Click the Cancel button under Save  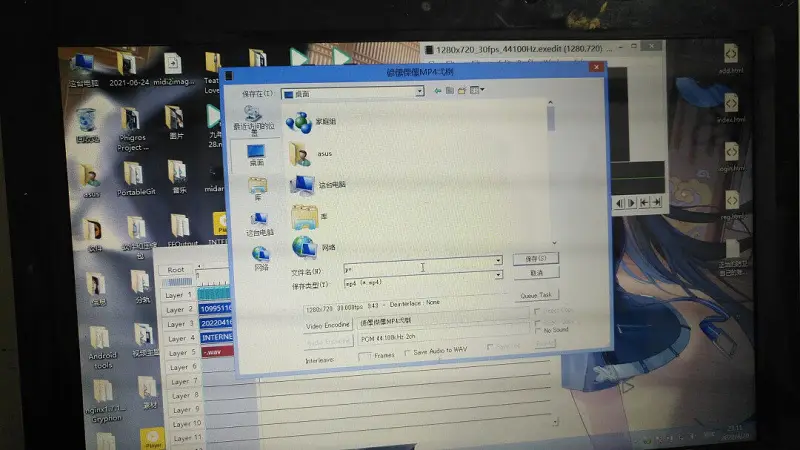coord(536,273)
